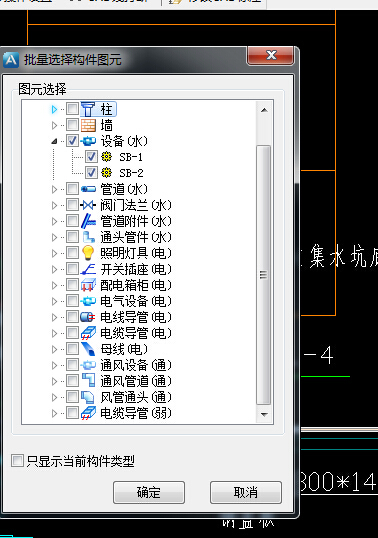Check the 阀门法兰(水) checkbox
Viewport: 378px width, 538px height.
[x=72, y=205]
